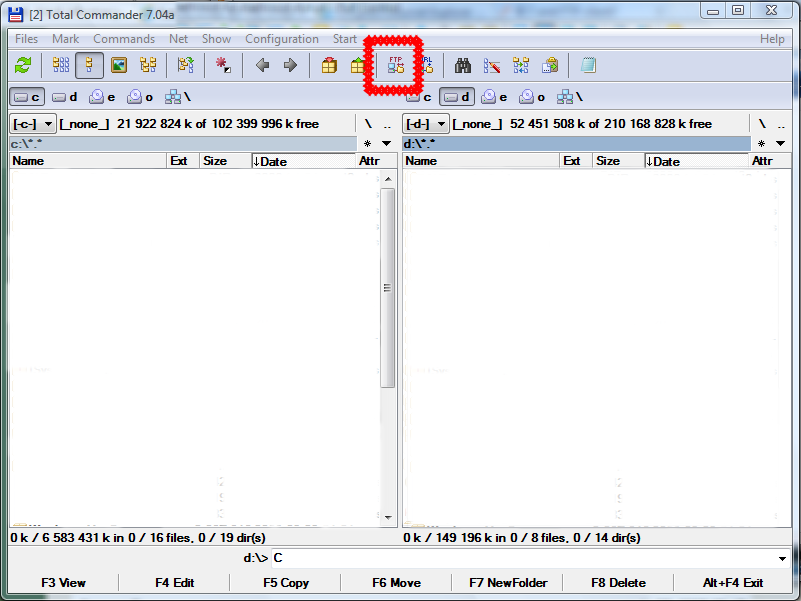Click the command line input field

[520, 558]
